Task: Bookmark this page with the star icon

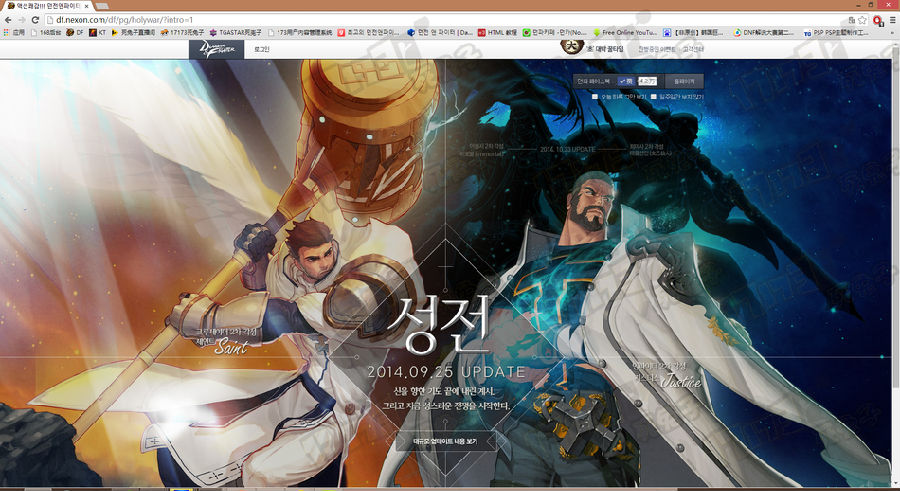Action: coord(862,20)
